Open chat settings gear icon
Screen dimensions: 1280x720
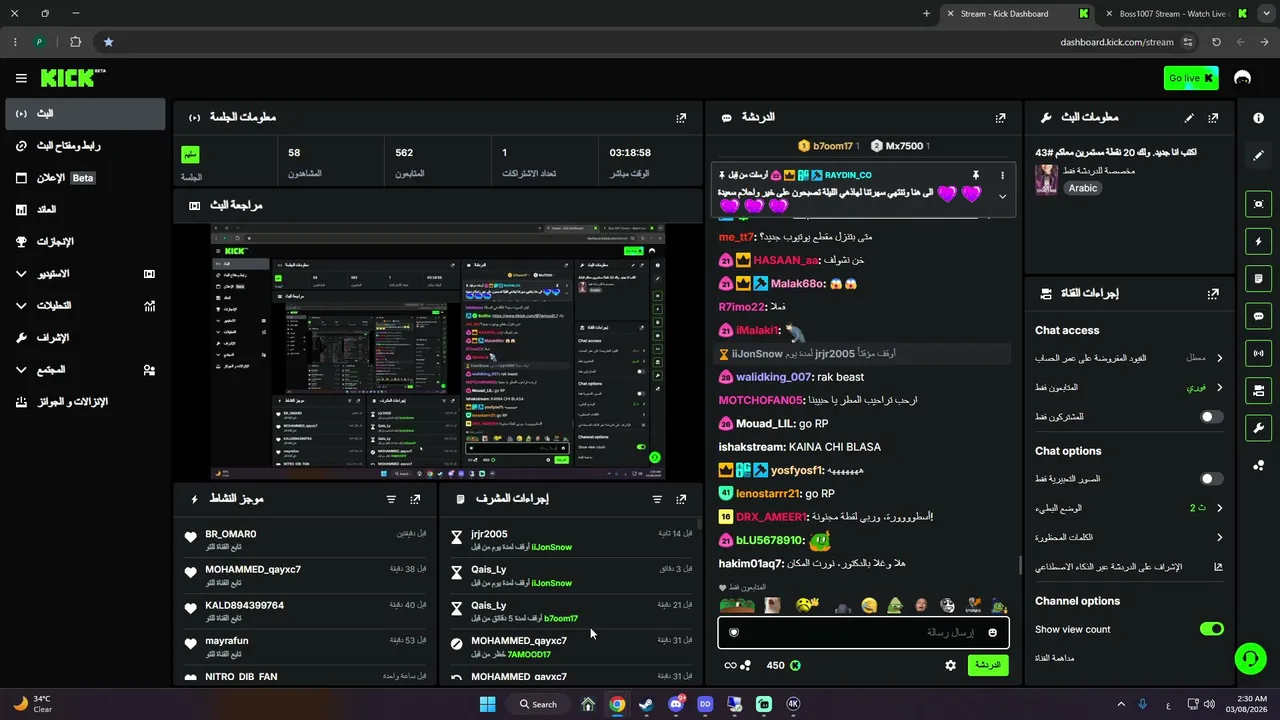pos(950,665)
